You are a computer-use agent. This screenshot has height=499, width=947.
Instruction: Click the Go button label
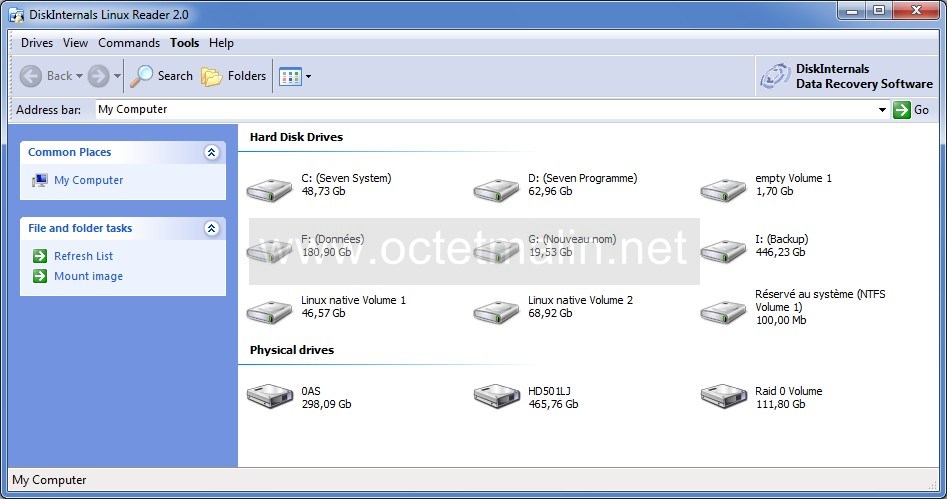(921, 110)
